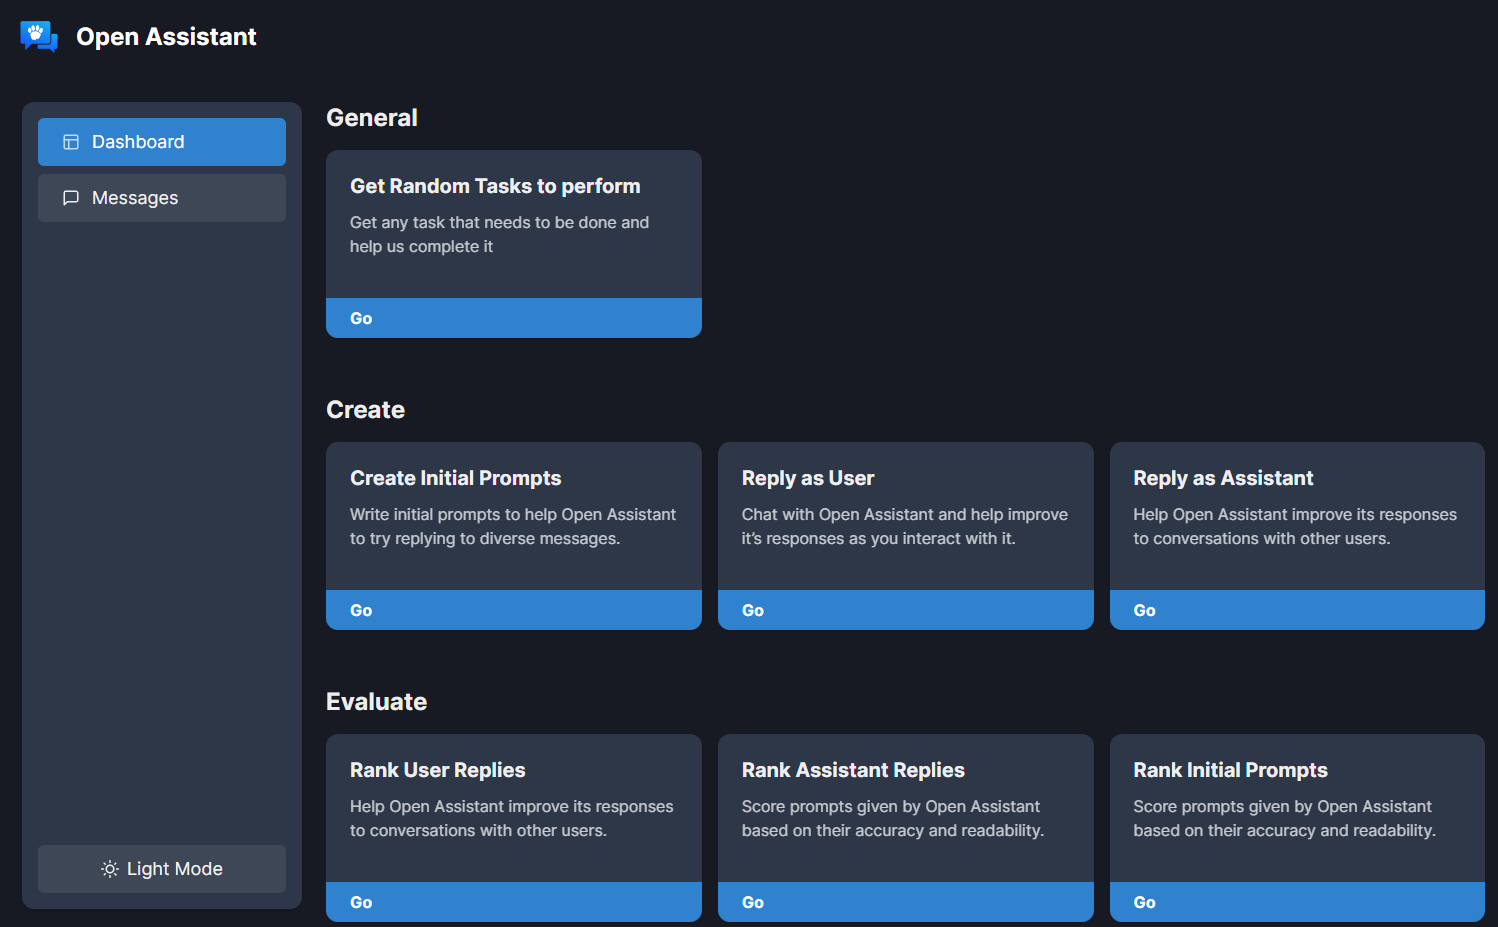Click Go under Reply as User

(x=906, y=610)
